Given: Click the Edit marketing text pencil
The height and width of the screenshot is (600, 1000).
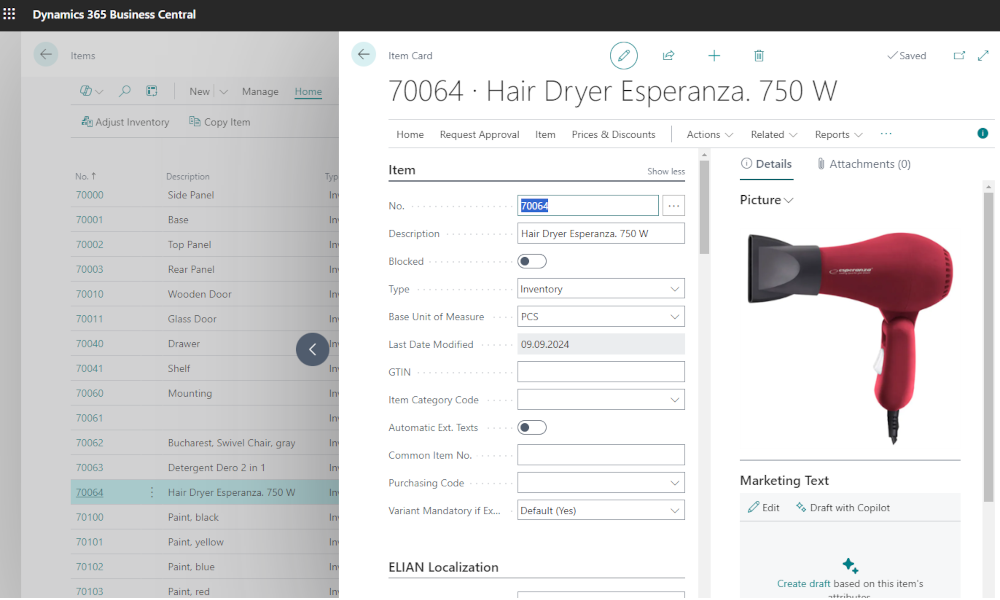Looking at the screenshot, I should point(764,508).
